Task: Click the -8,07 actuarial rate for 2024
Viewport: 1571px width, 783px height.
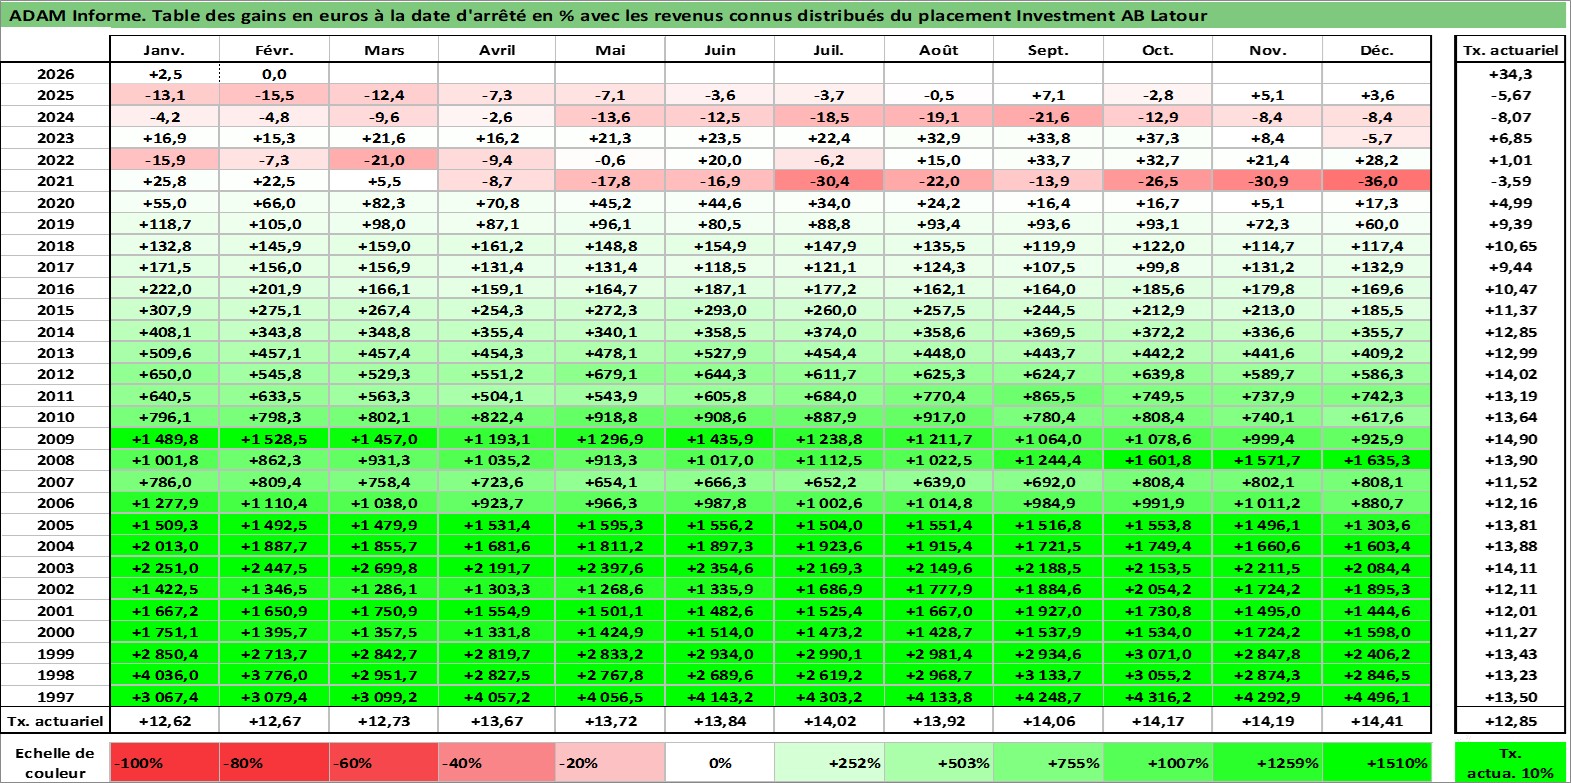Action: click(1510, 117)
